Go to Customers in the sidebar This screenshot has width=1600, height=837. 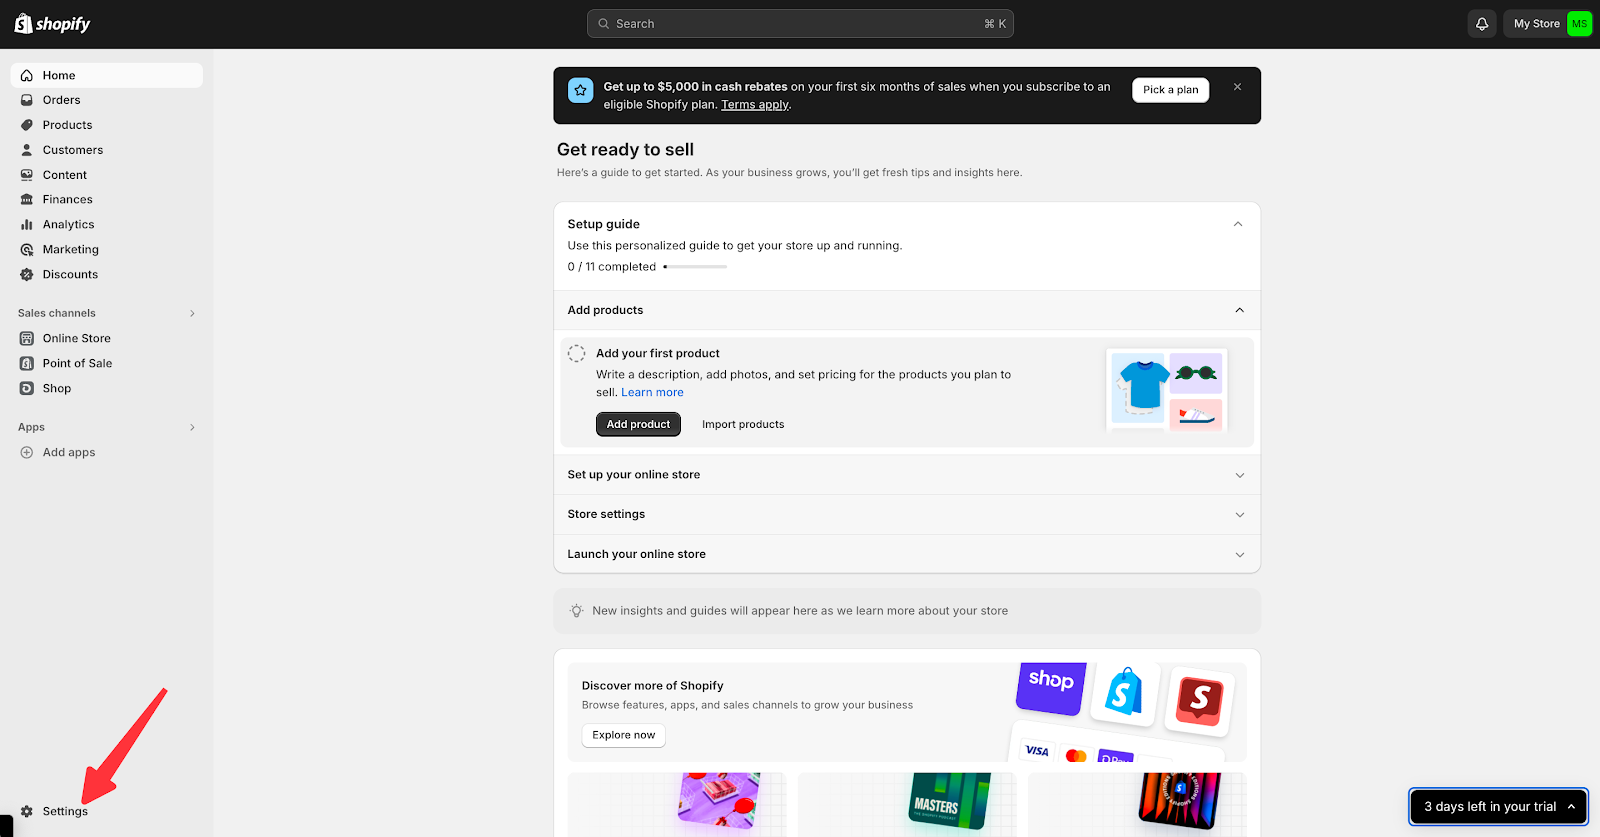click(72, 150)
